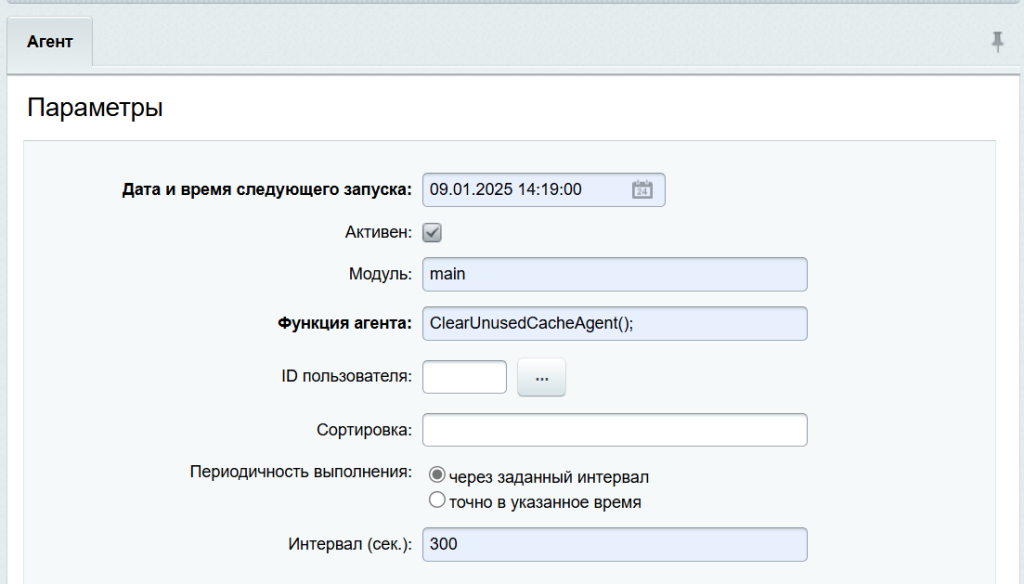The image size is (1024, 584).
Task: Click the ... user lookup button
Action: 541,377
